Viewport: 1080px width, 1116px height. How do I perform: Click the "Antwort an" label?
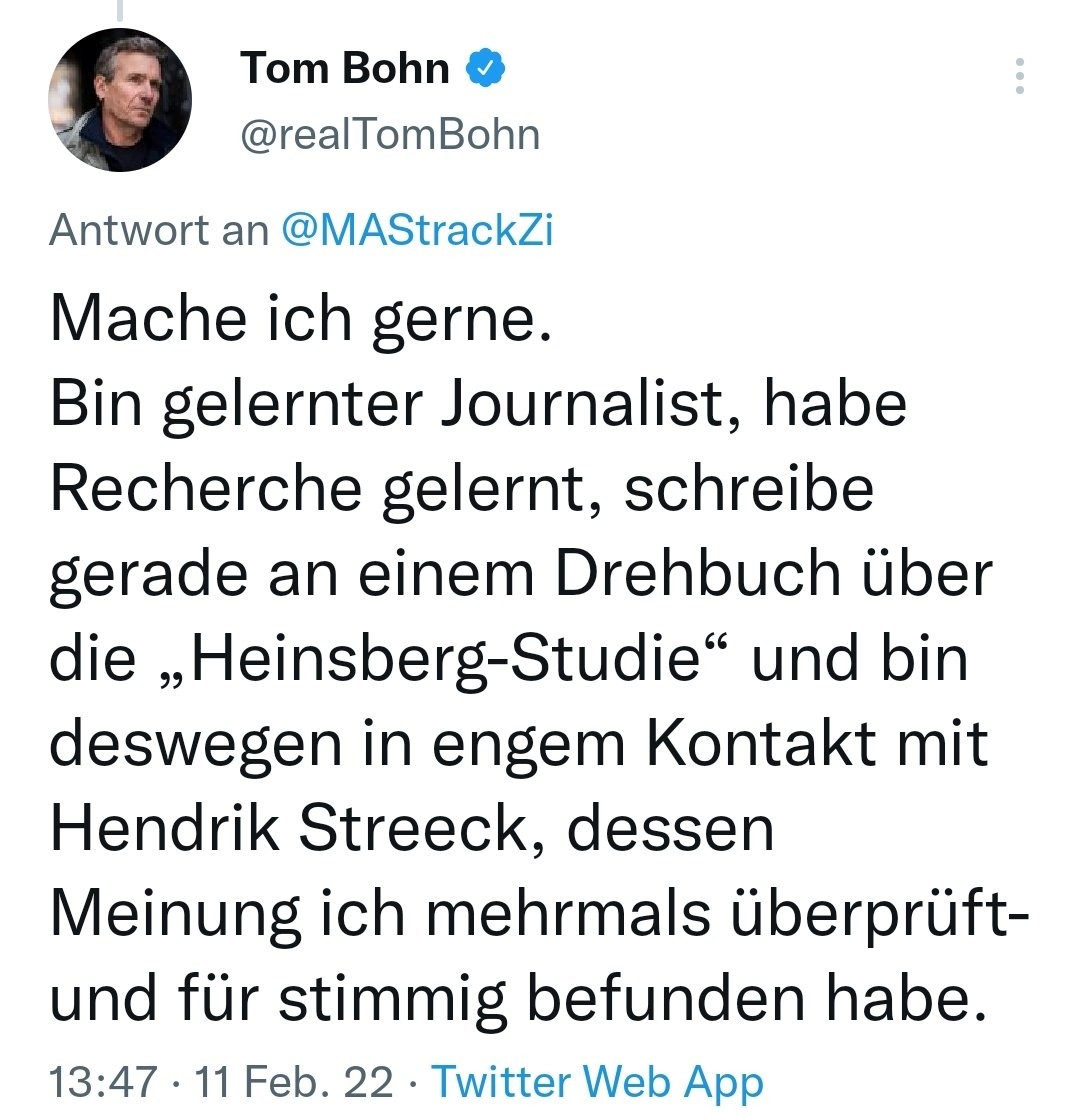tap(159, 231)
